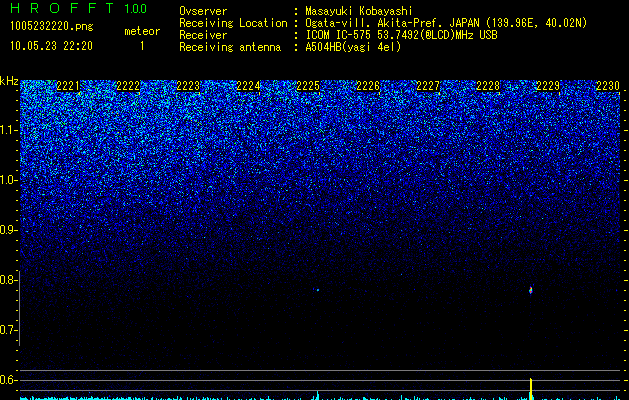Select the file name 1005232220.png

click(52, 26)
